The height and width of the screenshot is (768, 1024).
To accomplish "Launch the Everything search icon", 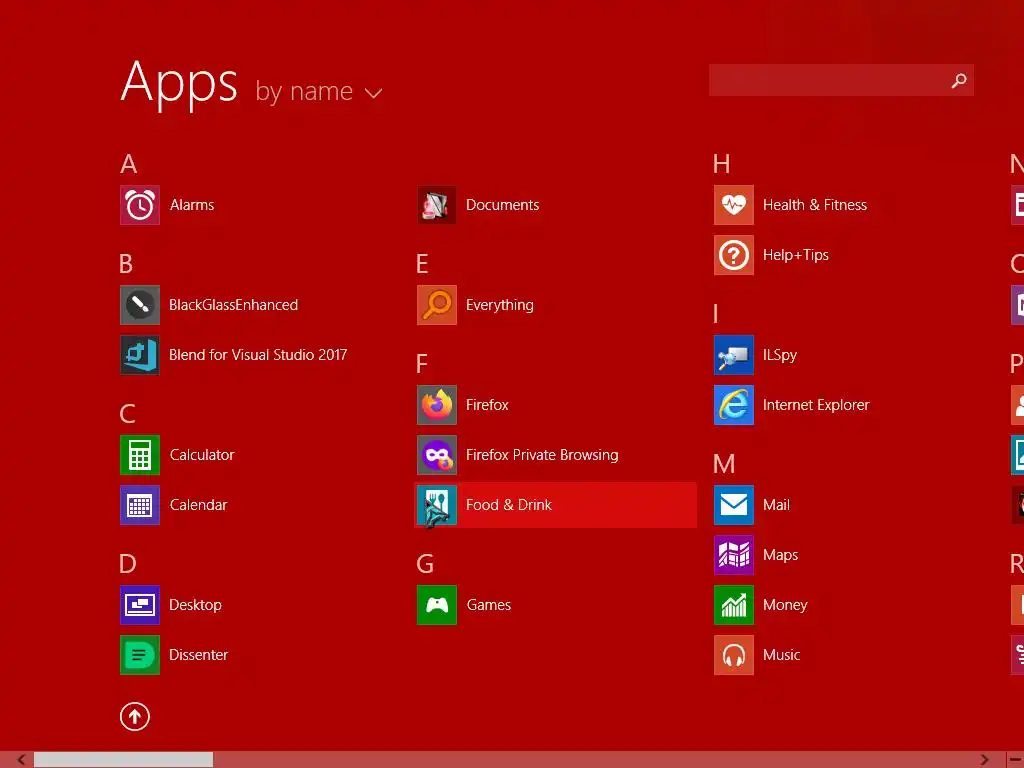I will 437,305.
